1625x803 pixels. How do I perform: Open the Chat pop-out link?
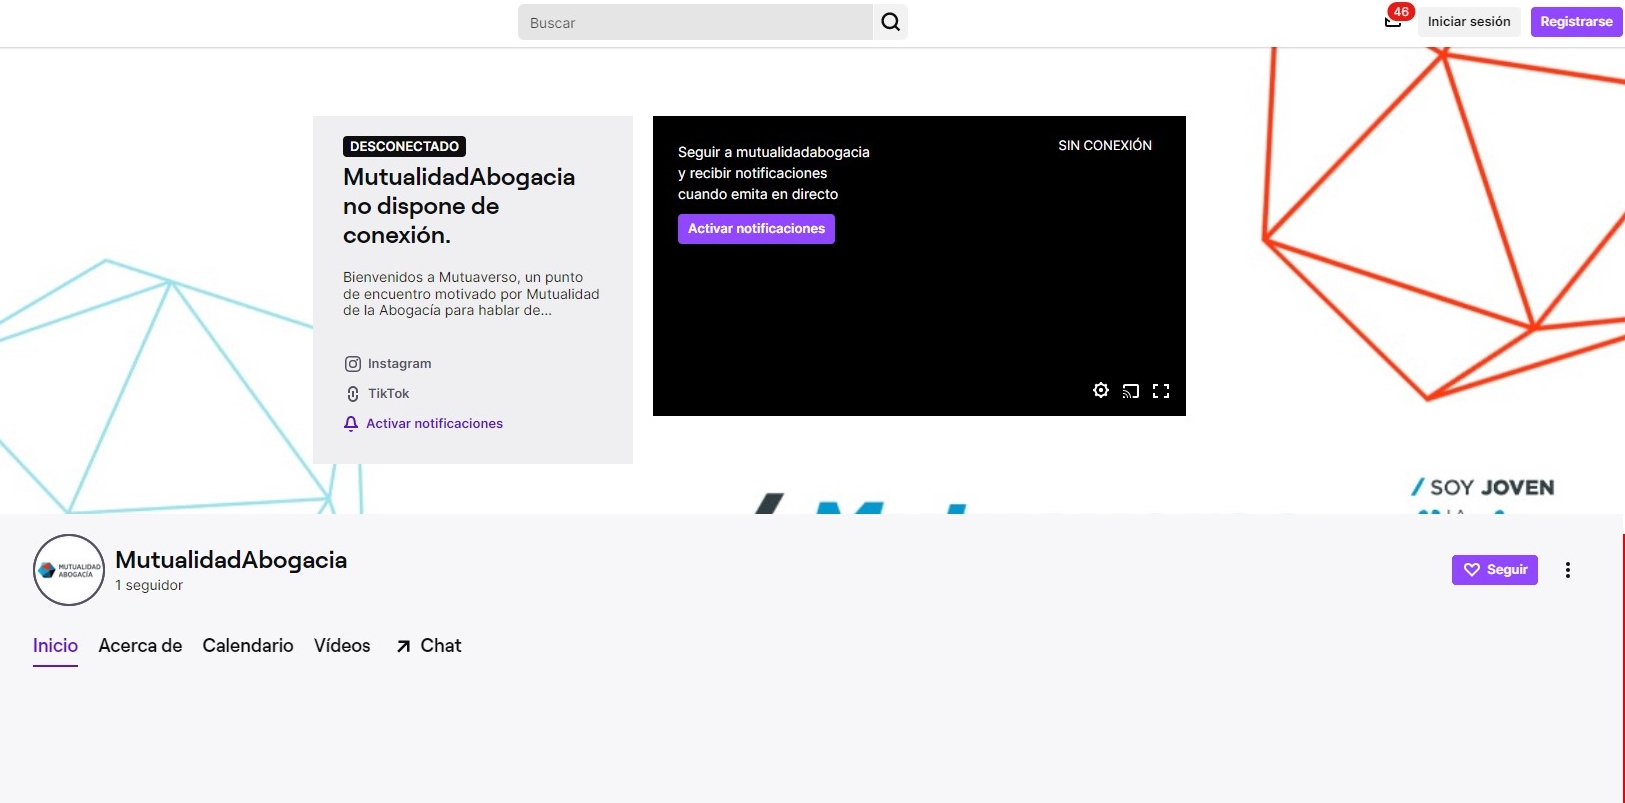point(429,646)
